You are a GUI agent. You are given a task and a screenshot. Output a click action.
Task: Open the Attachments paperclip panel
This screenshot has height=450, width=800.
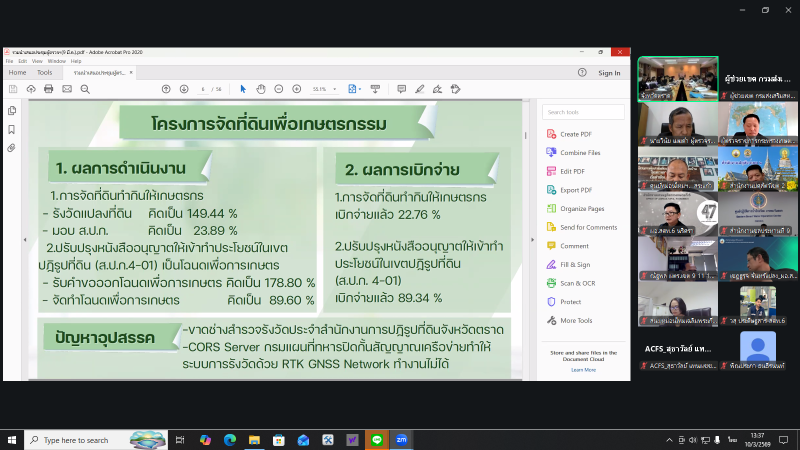(x=11, y=147)
